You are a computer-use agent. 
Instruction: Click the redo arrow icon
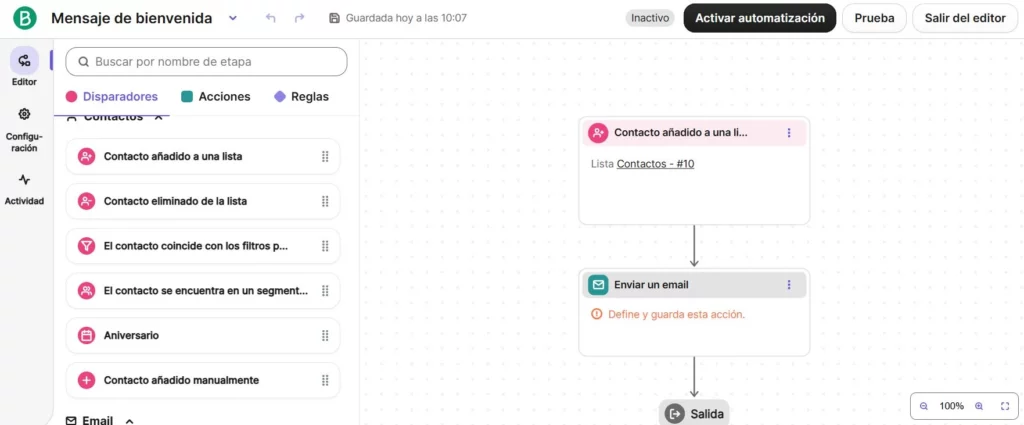click(x=300, y=18)
